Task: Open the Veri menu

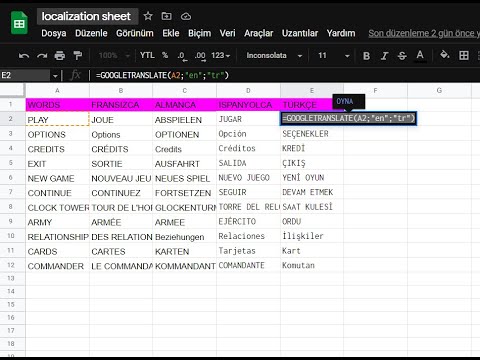Action: 227,33
